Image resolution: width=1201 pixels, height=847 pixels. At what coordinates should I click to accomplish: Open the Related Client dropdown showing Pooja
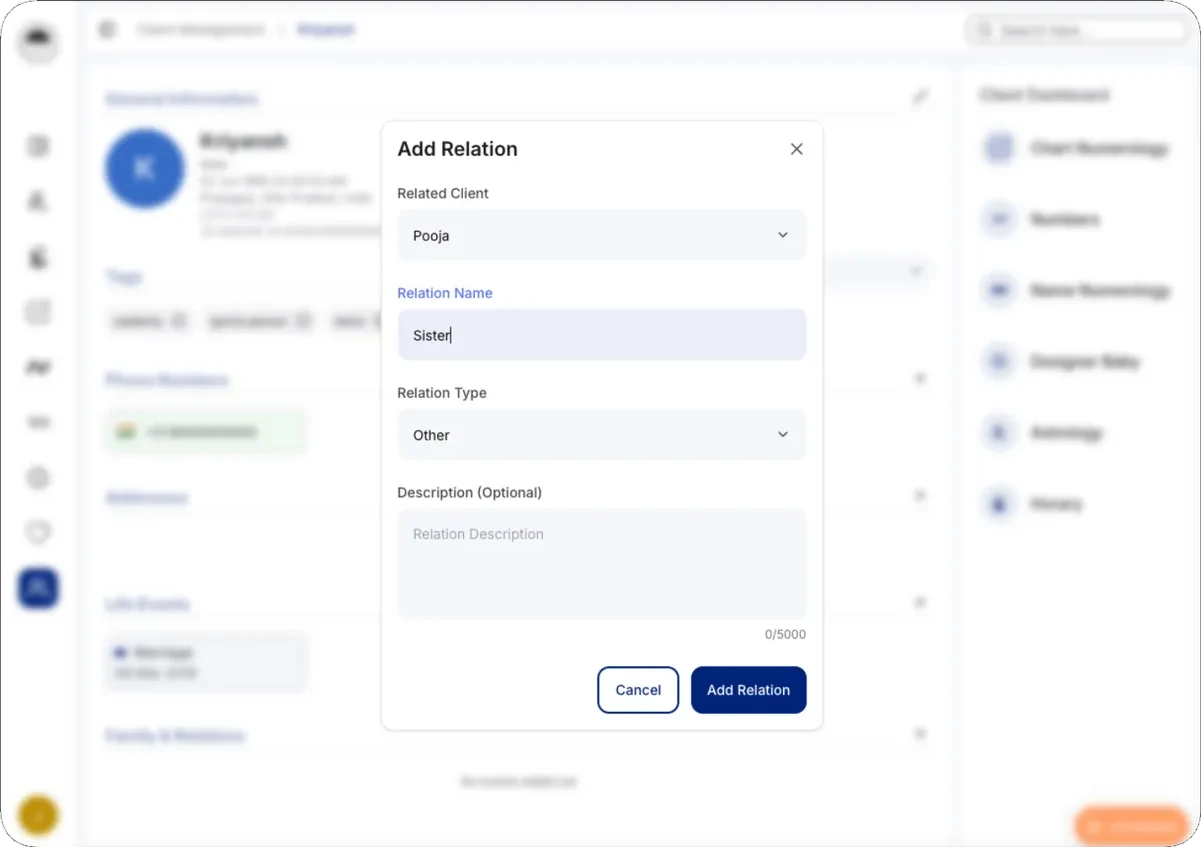601,235
